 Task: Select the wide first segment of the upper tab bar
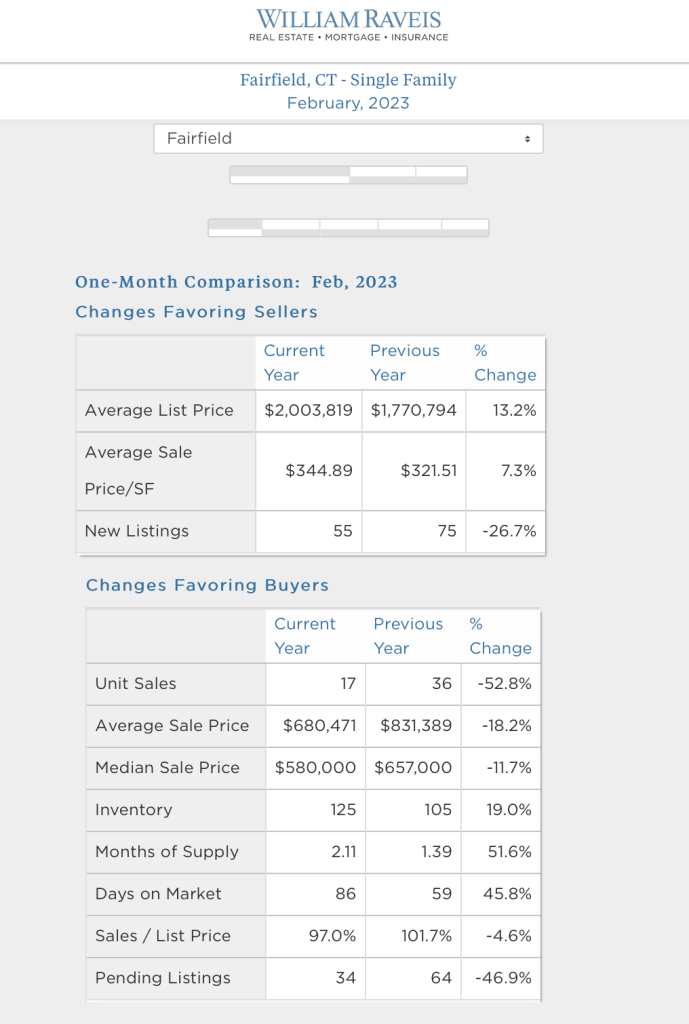(x=289, y=173)
